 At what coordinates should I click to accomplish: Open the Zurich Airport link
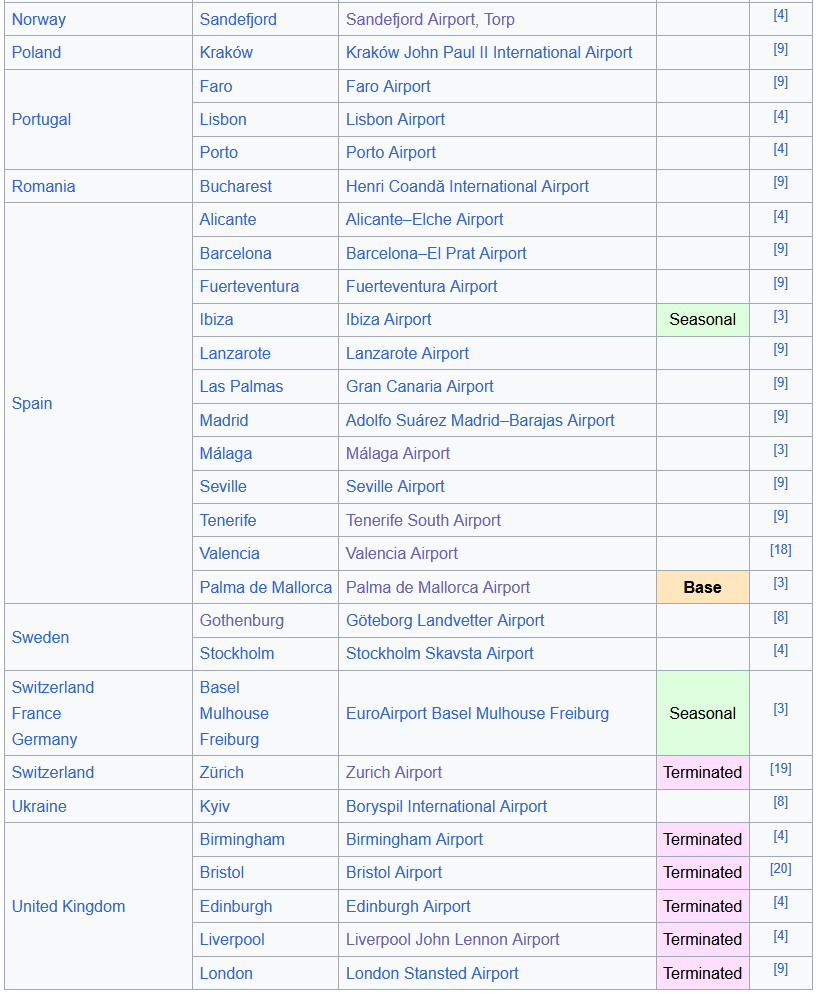394,772
